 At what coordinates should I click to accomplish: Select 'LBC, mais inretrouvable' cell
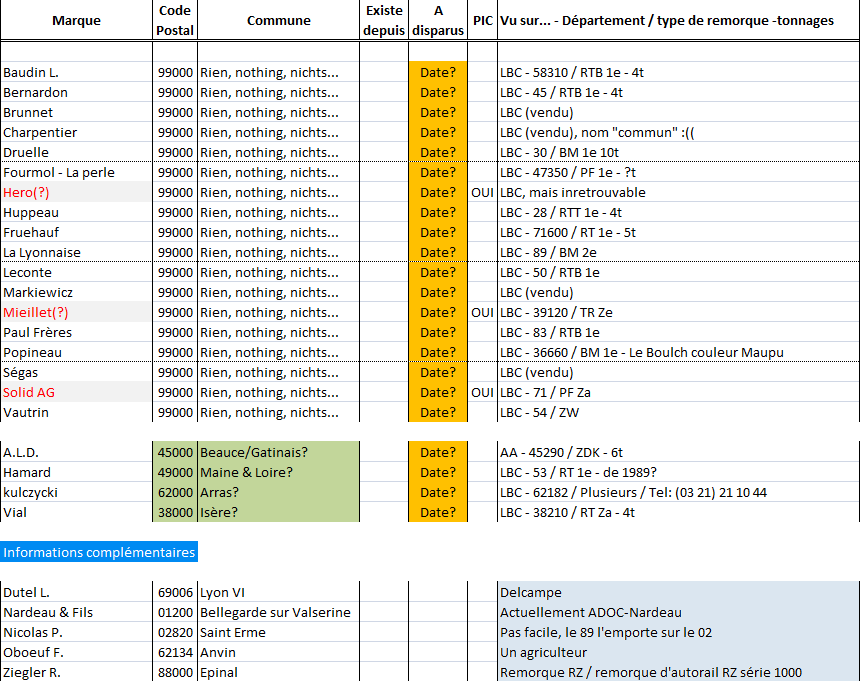pyautogui.click(x=678, y=192)
